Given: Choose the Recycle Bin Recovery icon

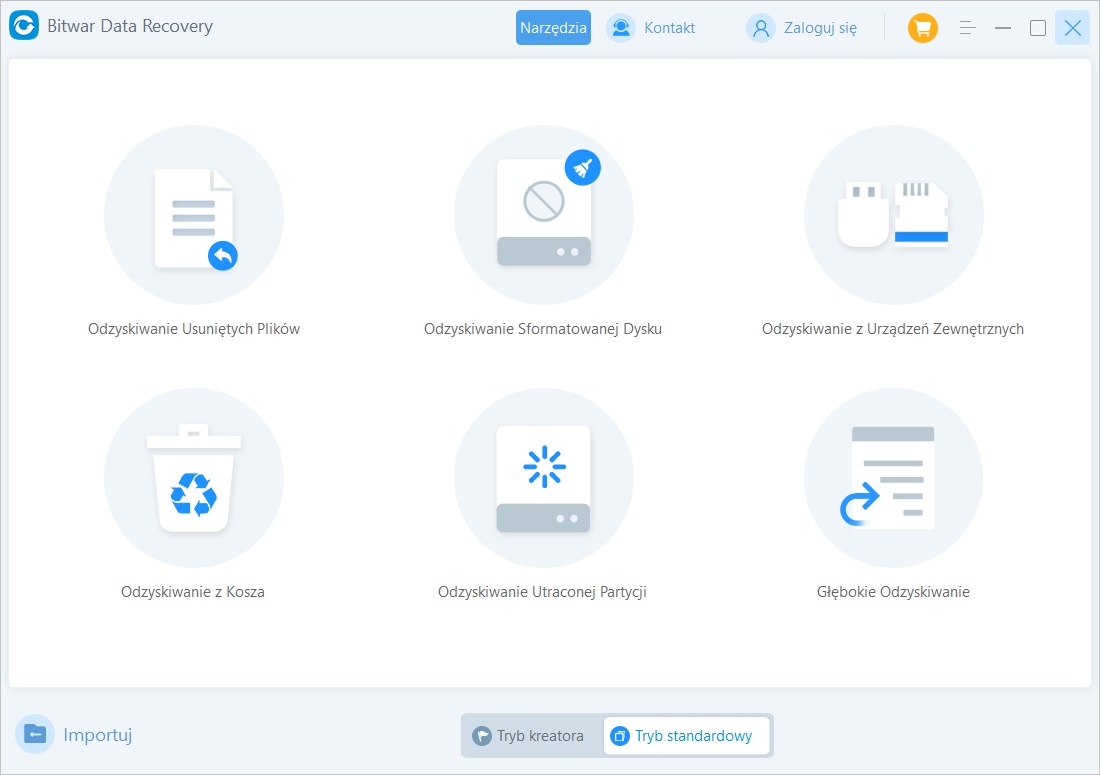Looking at the screenshot, I should (194, 478).
